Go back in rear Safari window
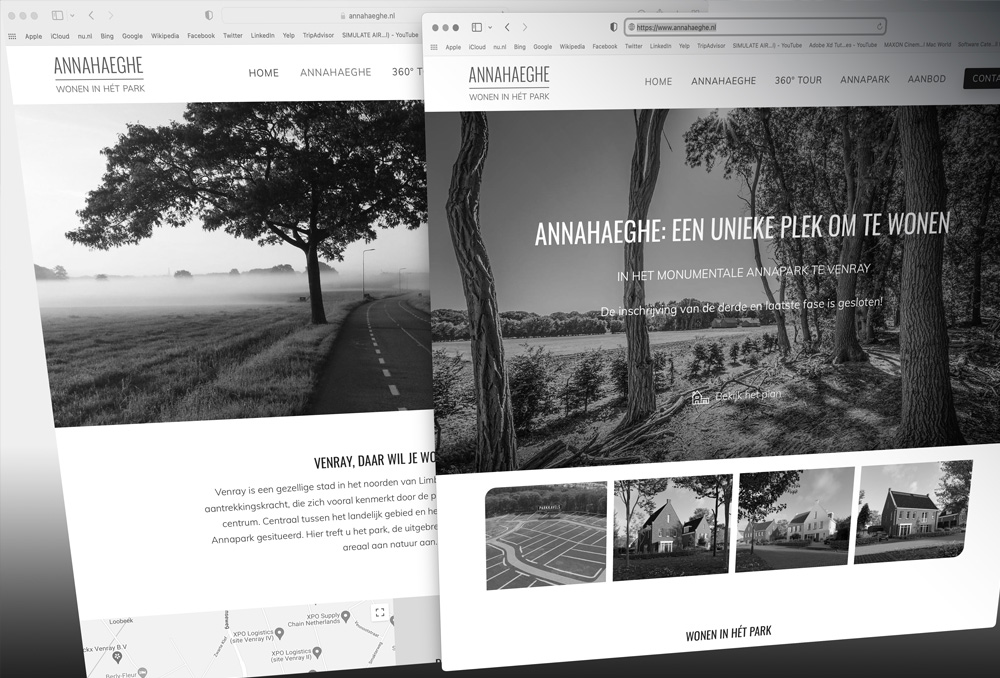 click(x=91, y=15)
